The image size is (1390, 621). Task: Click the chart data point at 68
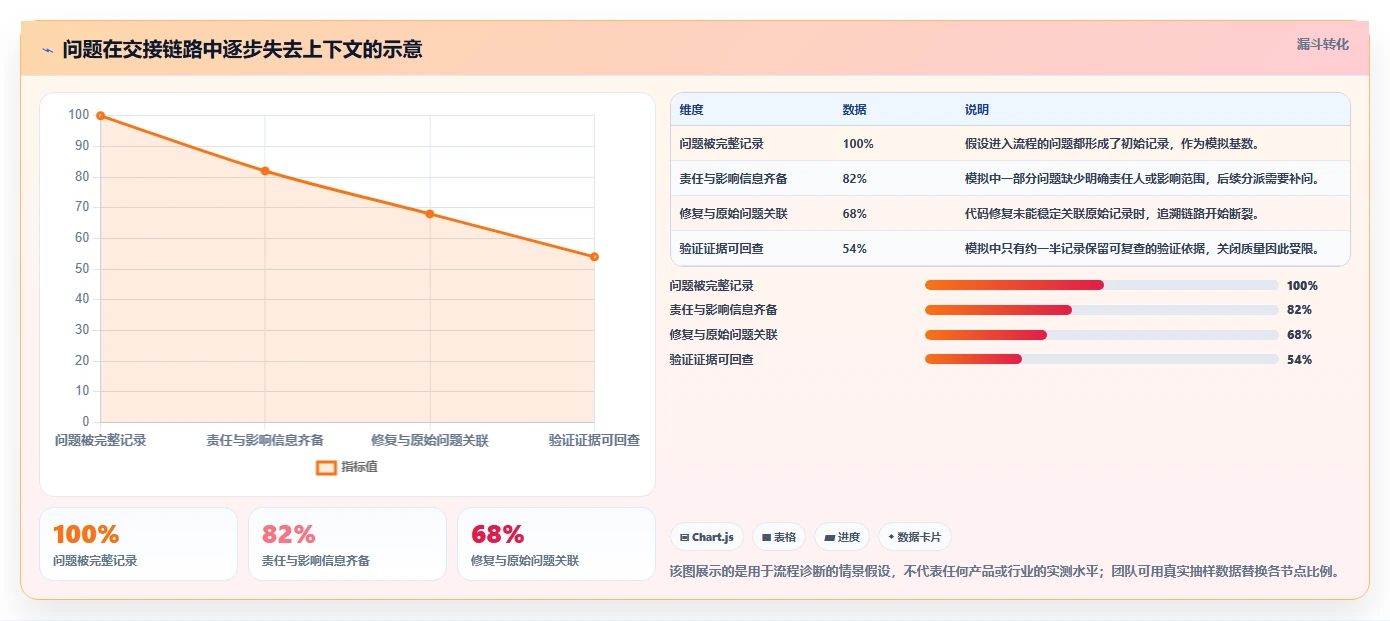coord(430,214)
